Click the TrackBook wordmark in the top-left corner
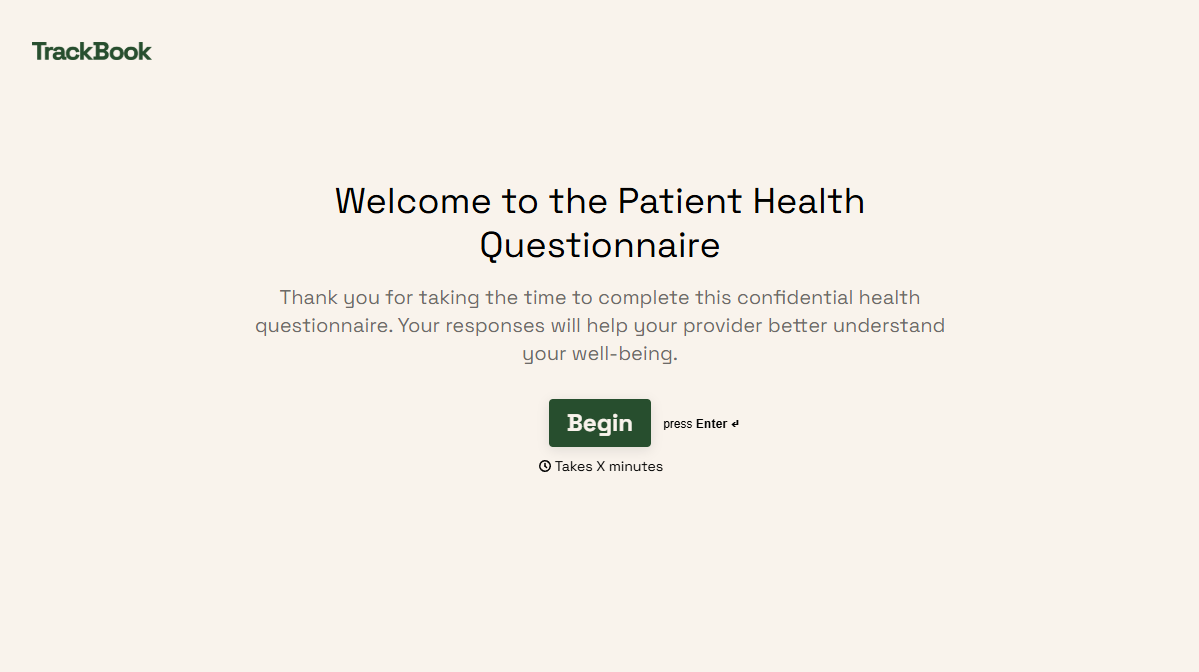Viewport: 1199px width, 672px height. coord(91,51)
